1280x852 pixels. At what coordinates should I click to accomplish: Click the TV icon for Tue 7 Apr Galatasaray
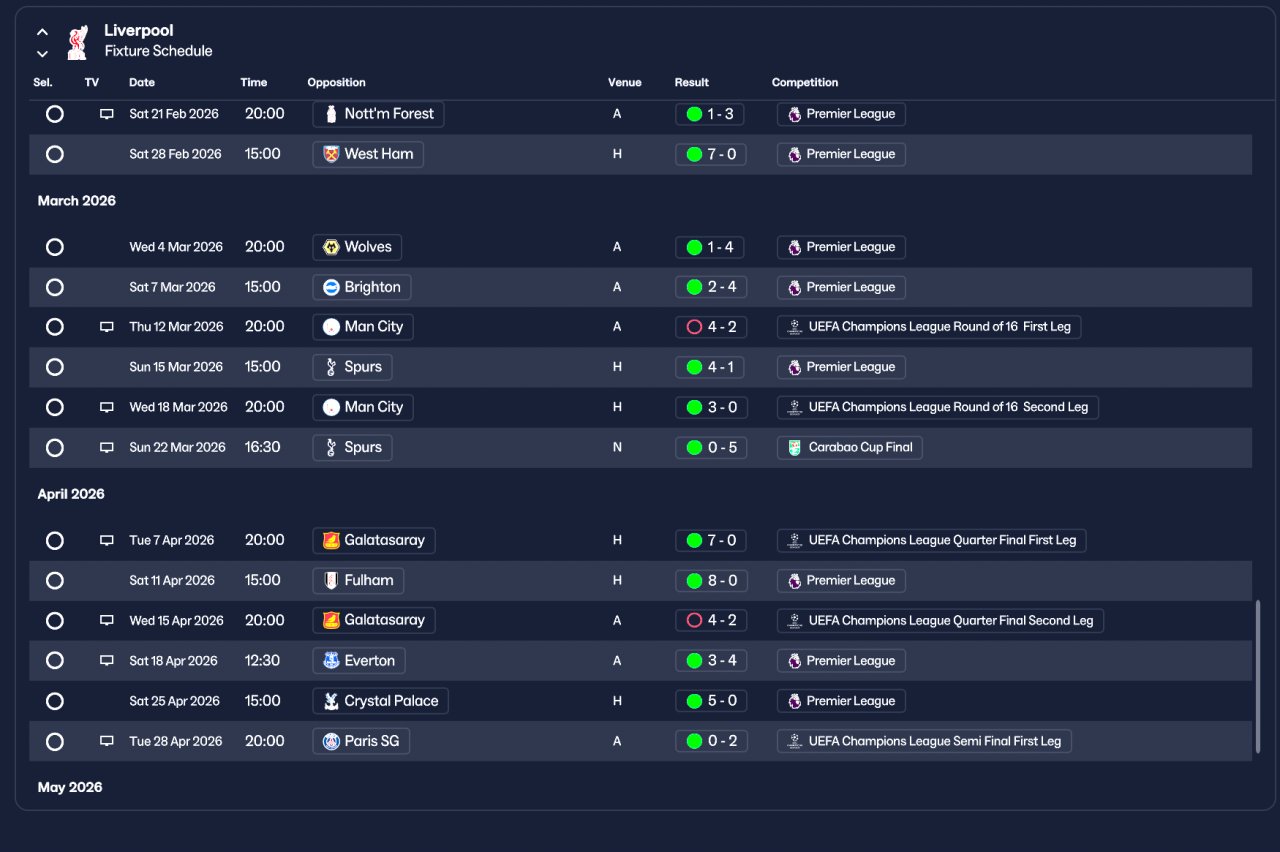click(107, 540)
